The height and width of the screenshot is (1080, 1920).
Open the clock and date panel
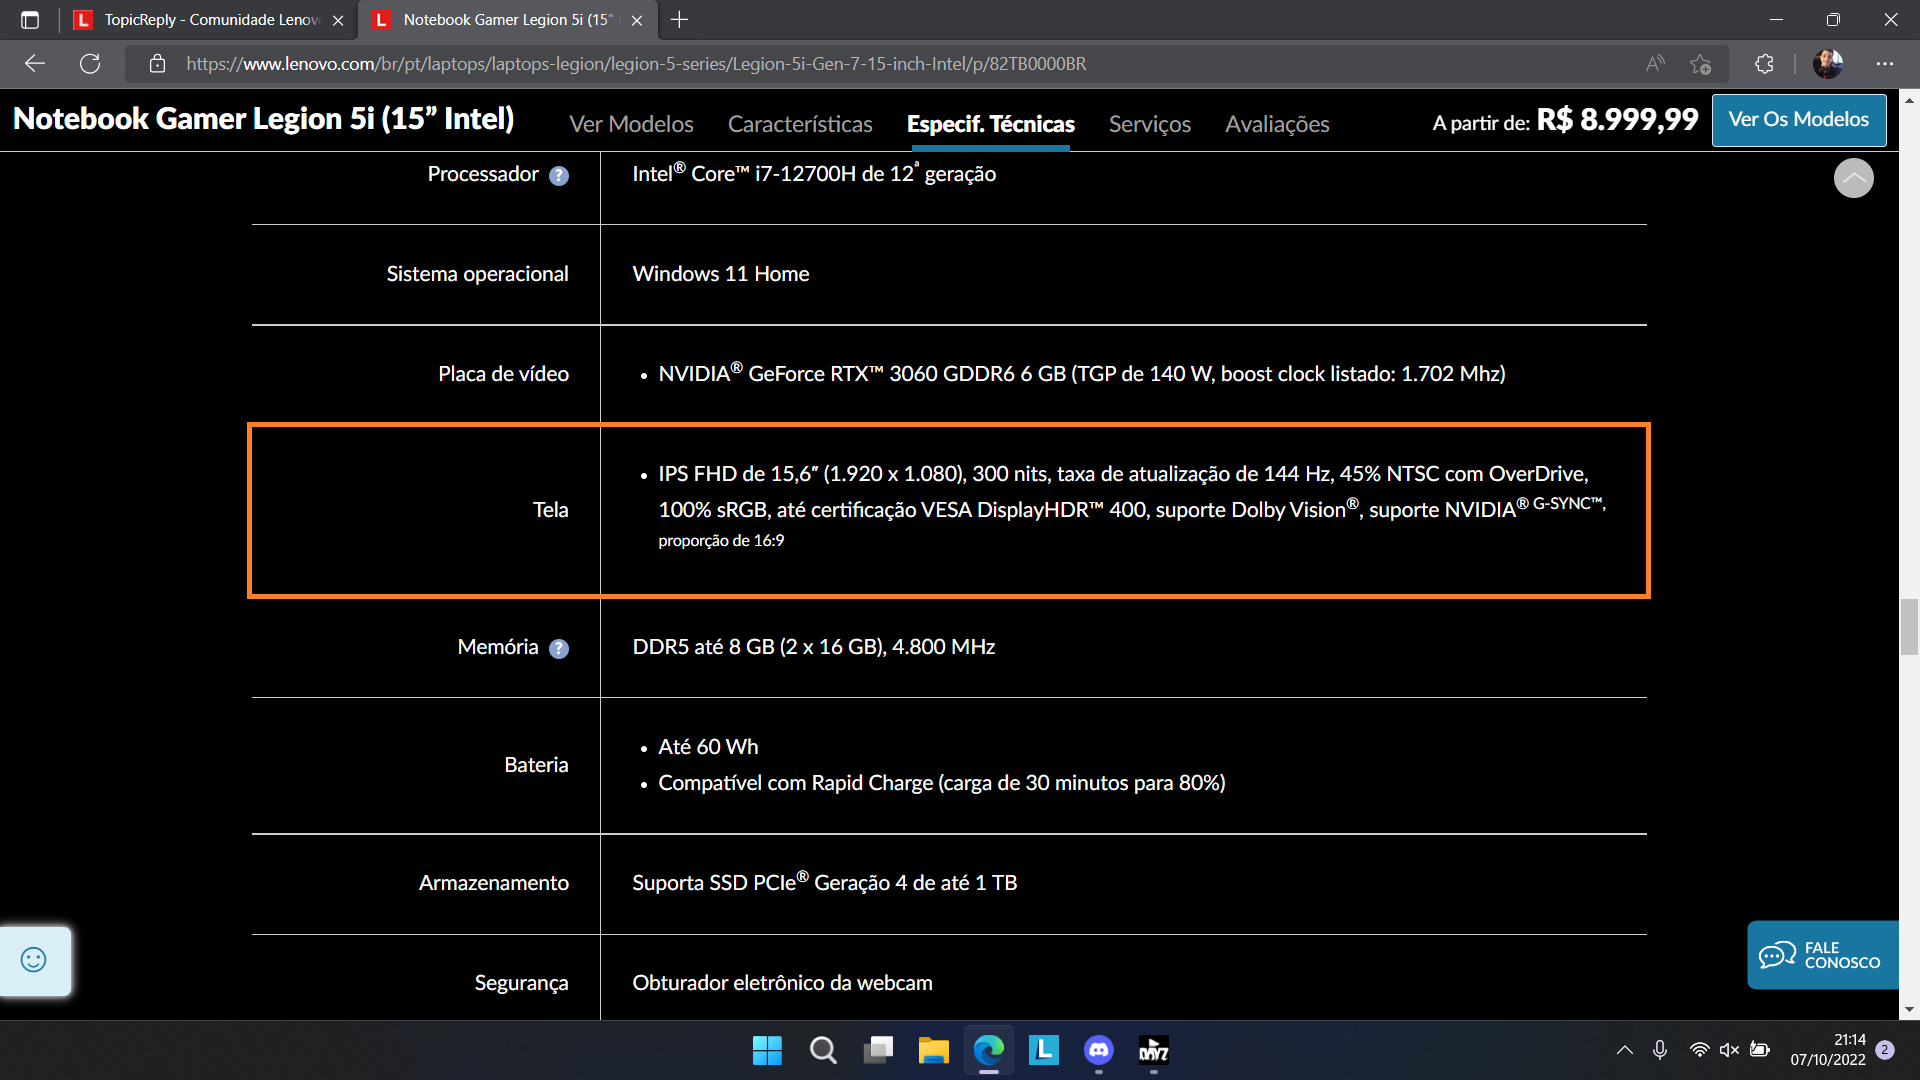coord(1828,1050)
